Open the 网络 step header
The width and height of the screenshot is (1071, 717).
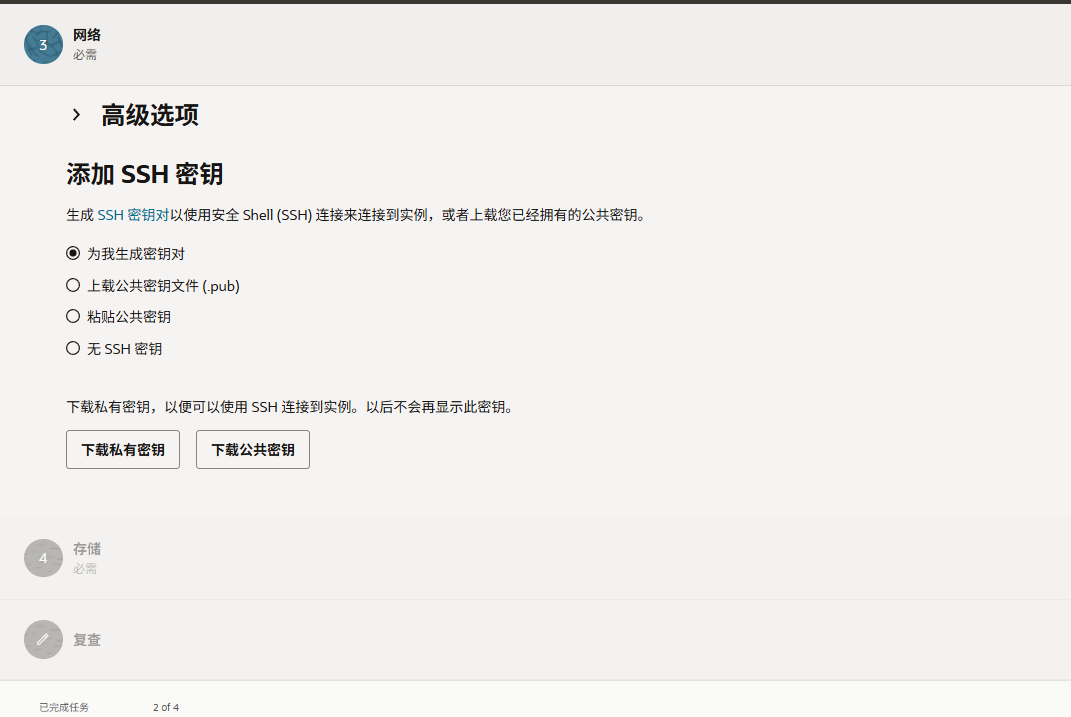pyautogui.click(x=87, y=35)
